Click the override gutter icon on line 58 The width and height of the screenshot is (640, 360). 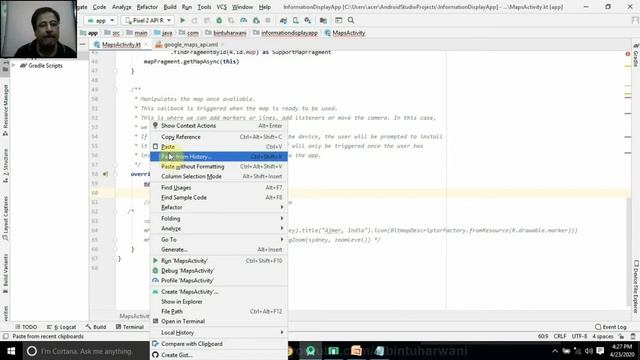coord(105,174)
